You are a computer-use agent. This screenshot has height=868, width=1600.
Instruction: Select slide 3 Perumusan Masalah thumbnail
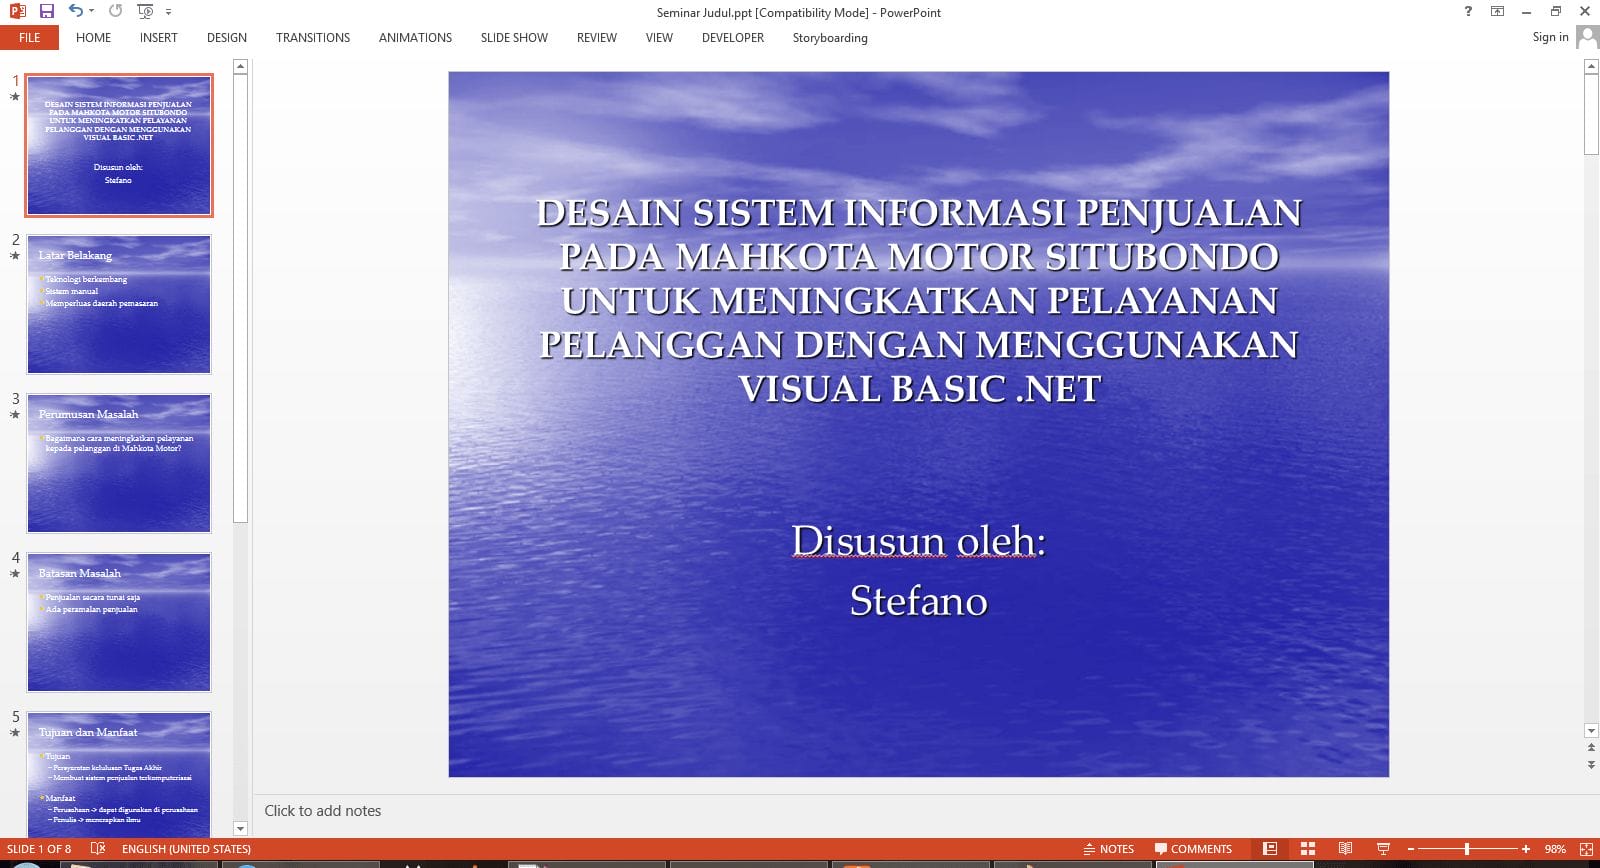pos(119,463)
